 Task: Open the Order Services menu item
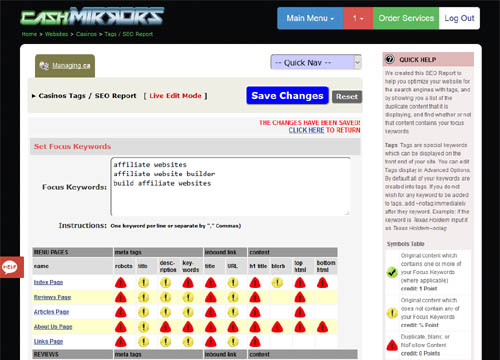tap(406, 18)
